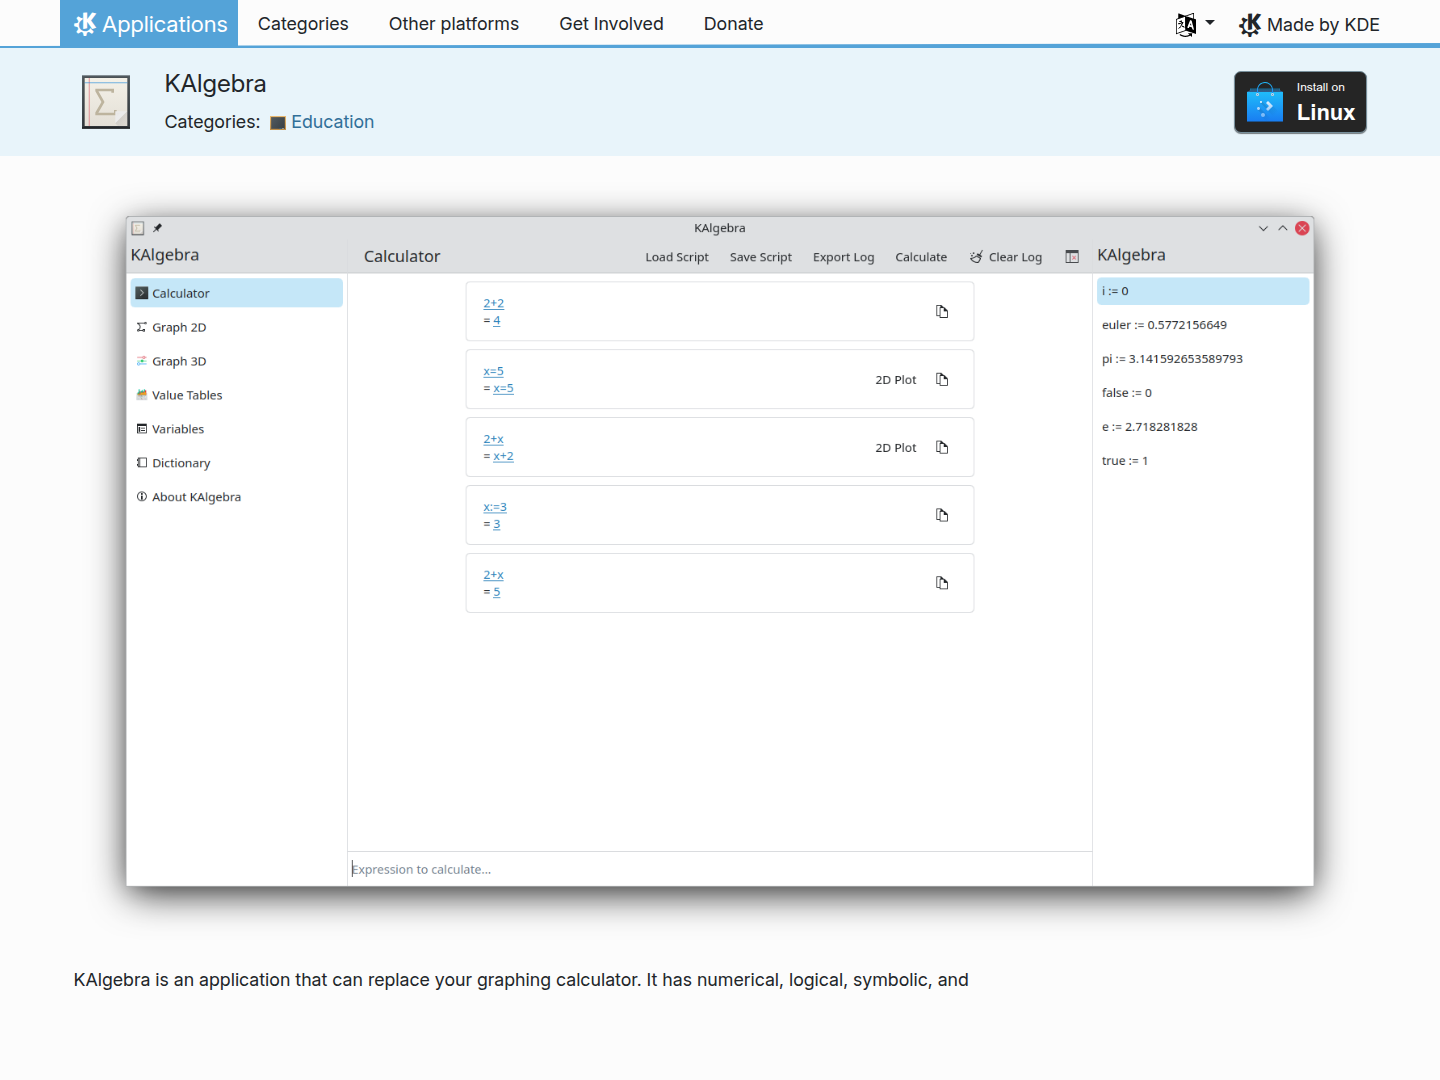This screenshot has height=1080, width=1440.
Task: Click copy icon on the x:=3 entry
Action: [x=942, y=516]
